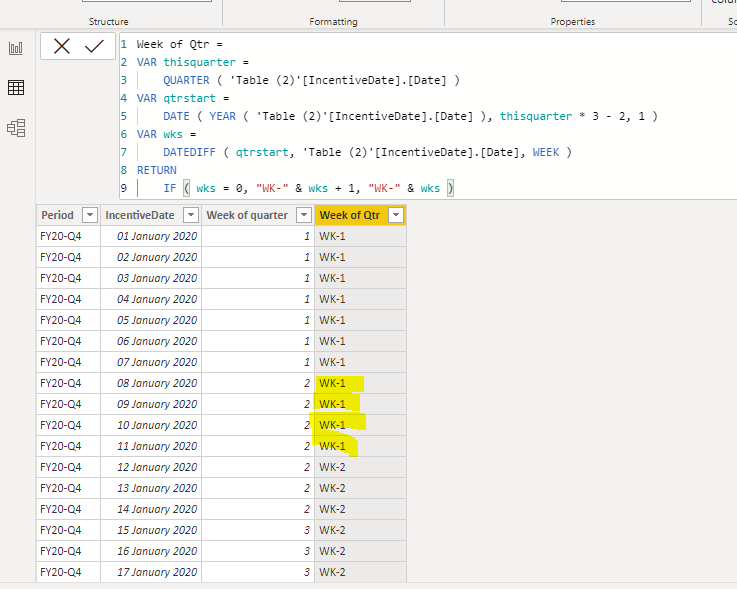The height and width of the screenshot is (589, 737).
Task: Select the 17 January 2020 cell
Action: (x=151, y=572)
